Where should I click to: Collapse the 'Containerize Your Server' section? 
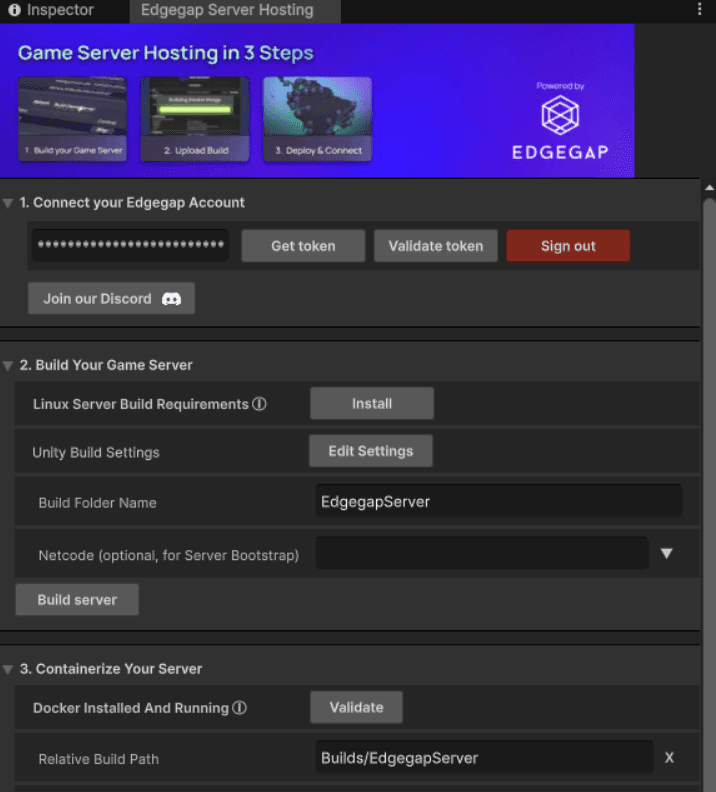pyautogui.click(x=8, y=670)
